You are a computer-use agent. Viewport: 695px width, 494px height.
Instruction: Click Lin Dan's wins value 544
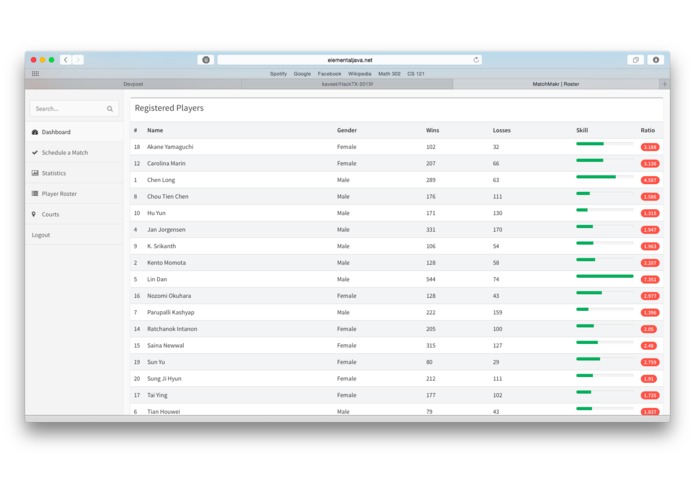431,279
